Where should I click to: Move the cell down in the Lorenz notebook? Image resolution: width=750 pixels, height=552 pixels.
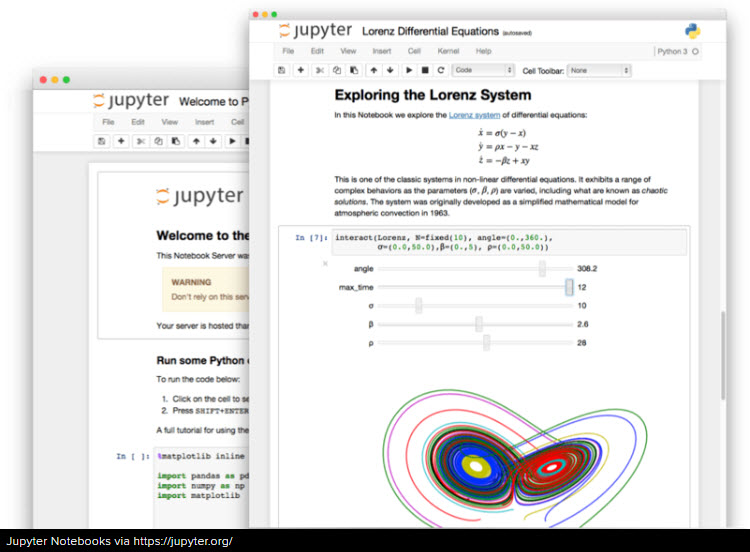point(389,70)
